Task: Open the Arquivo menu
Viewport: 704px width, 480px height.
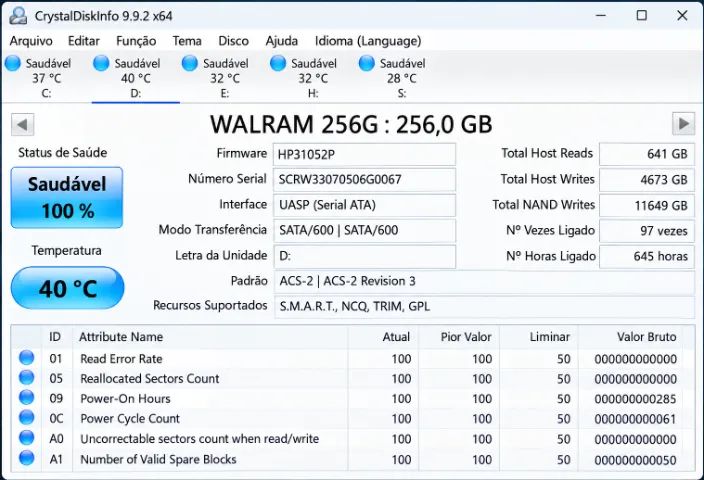Action: 31,41
